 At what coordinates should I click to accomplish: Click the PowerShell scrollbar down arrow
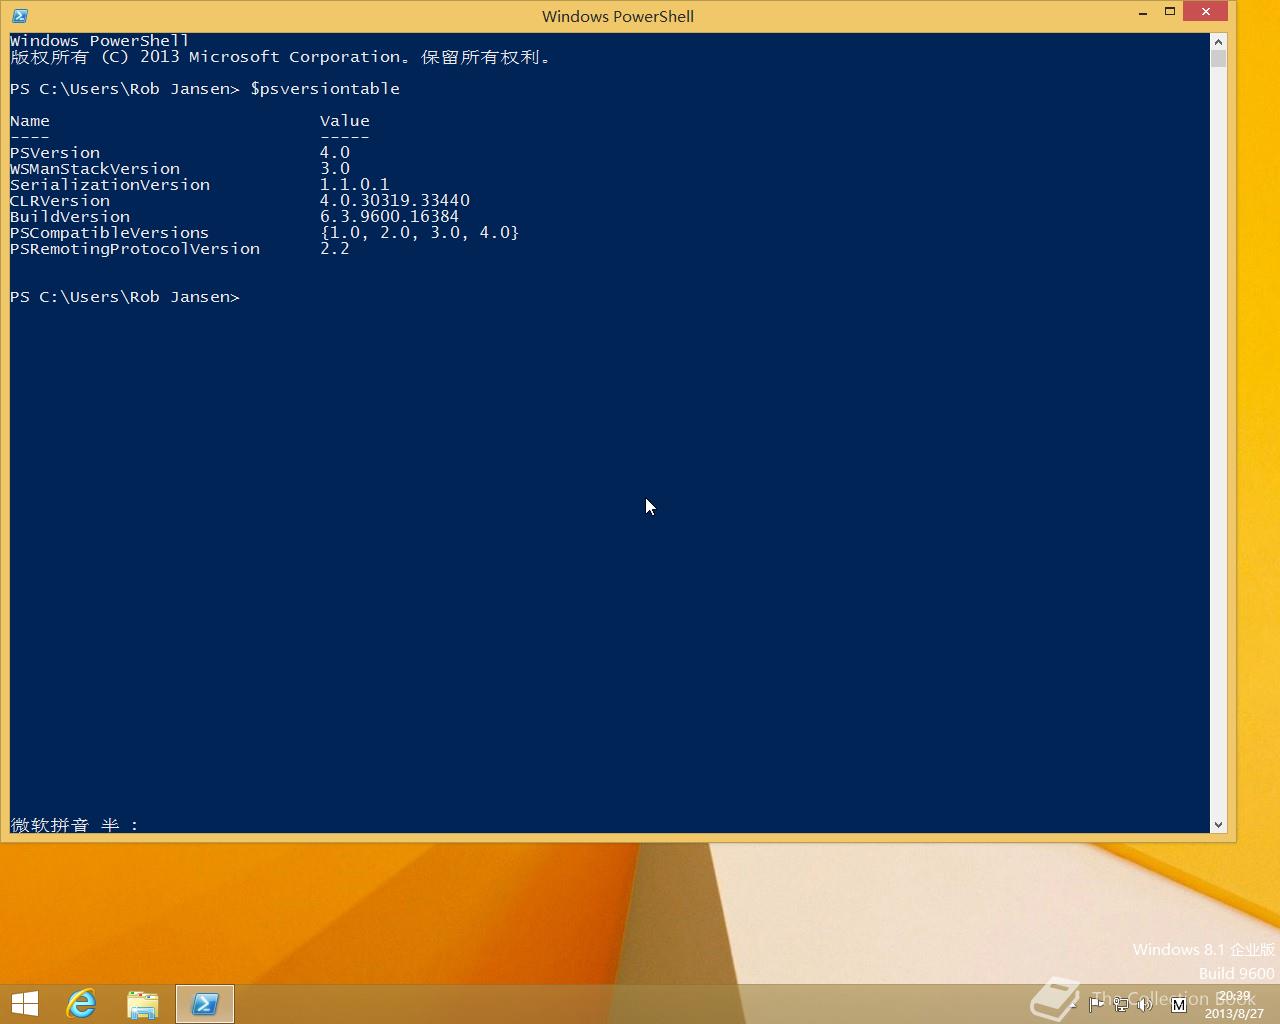[1218, 825]
